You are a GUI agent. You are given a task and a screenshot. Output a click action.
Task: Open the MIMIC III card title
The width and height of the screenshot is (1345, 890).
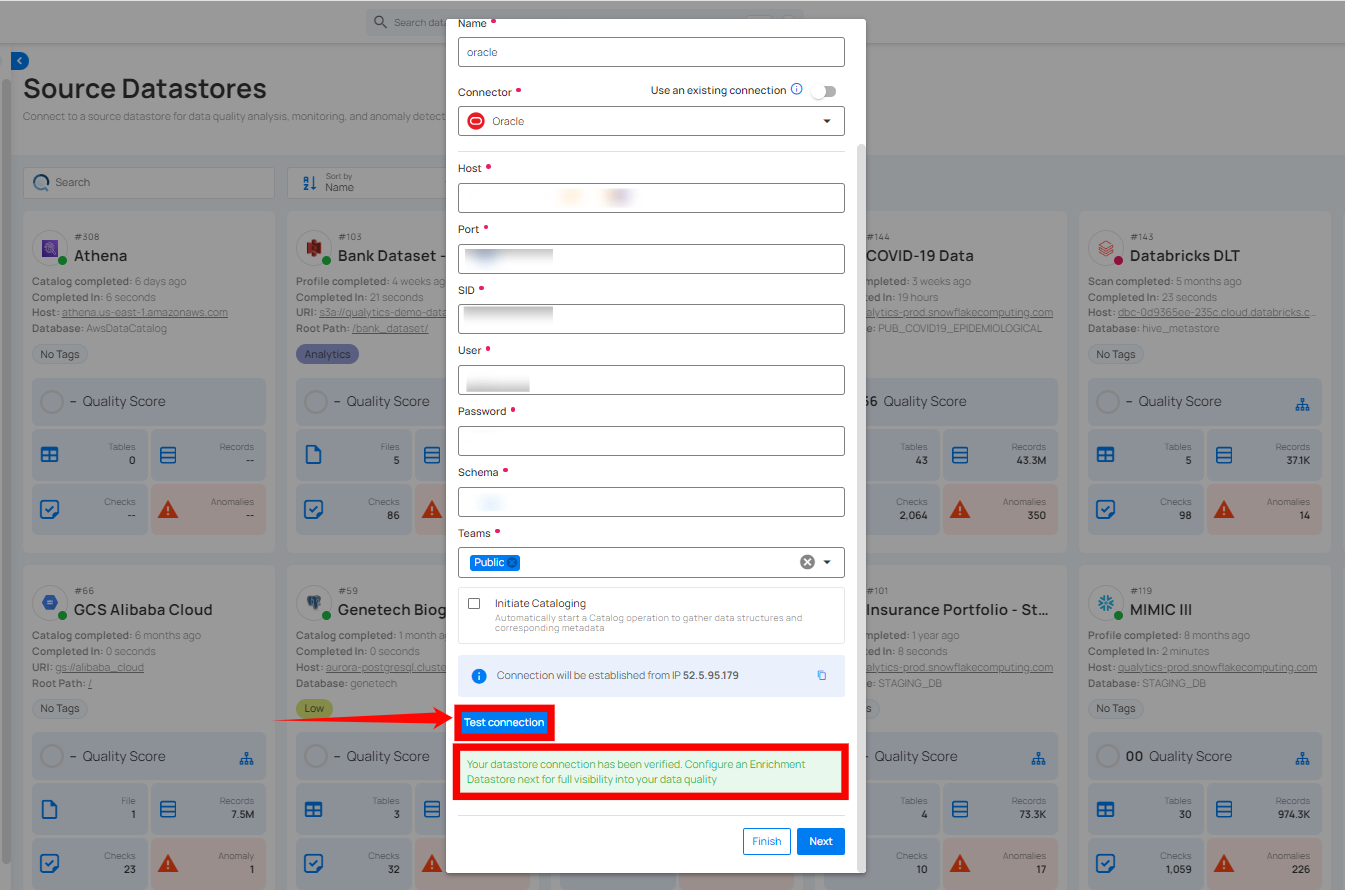tap(1161, 610)
